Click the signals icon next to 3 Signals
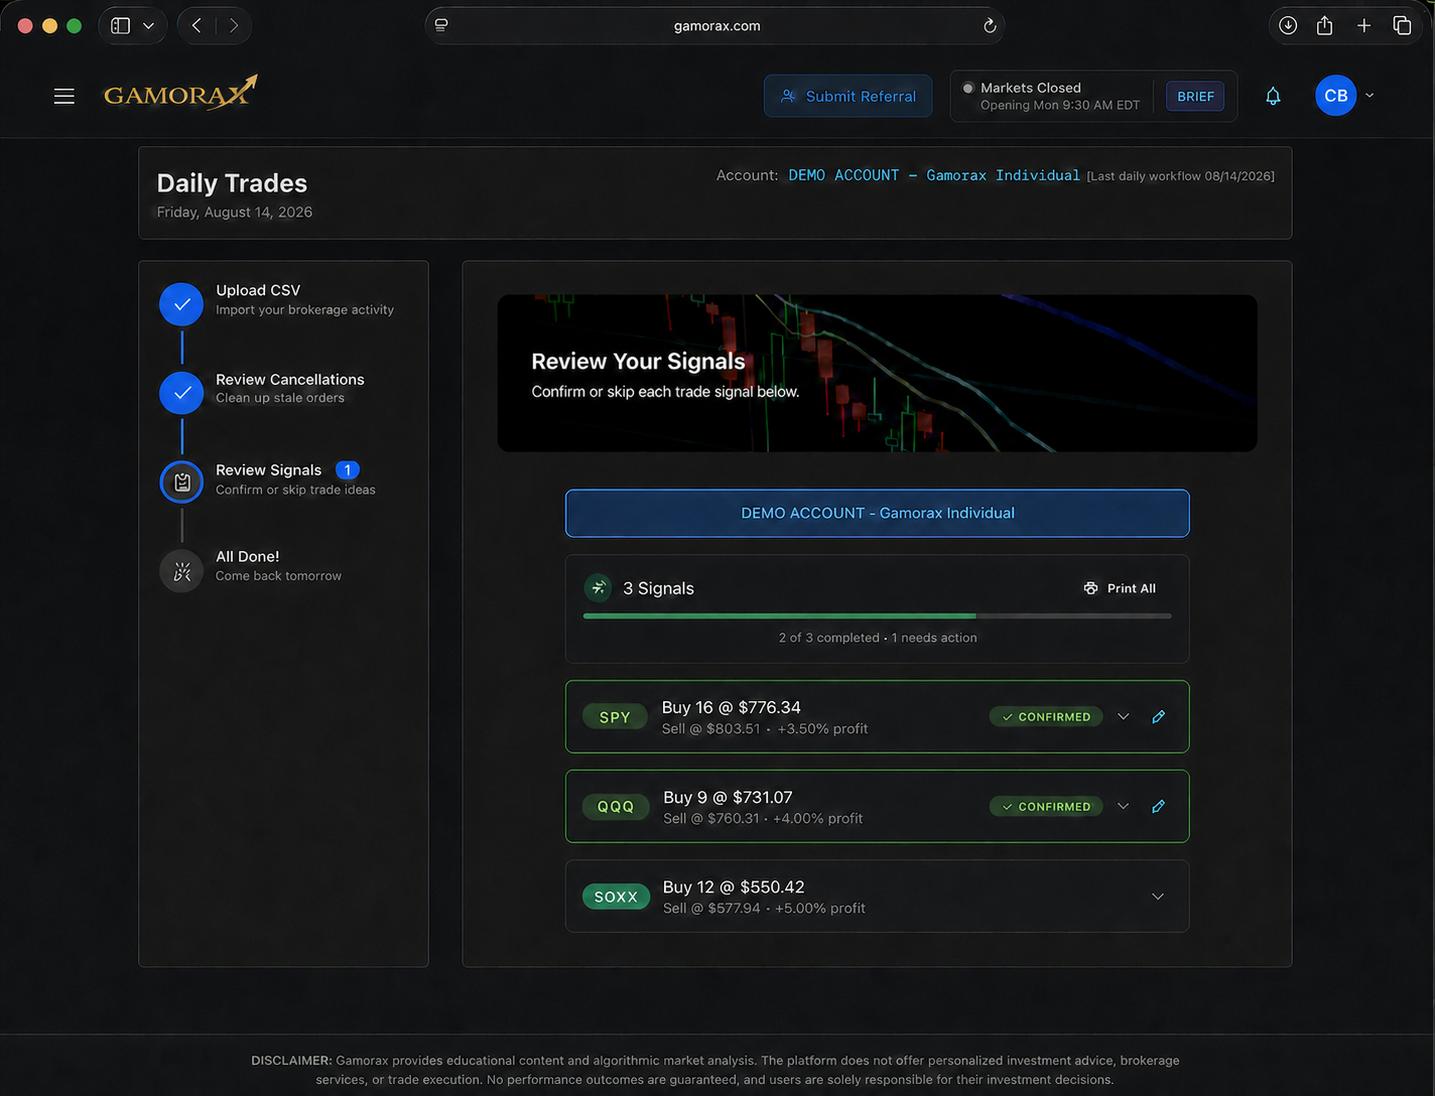Screen dimensions: 1435x1096 pos(598,588)
